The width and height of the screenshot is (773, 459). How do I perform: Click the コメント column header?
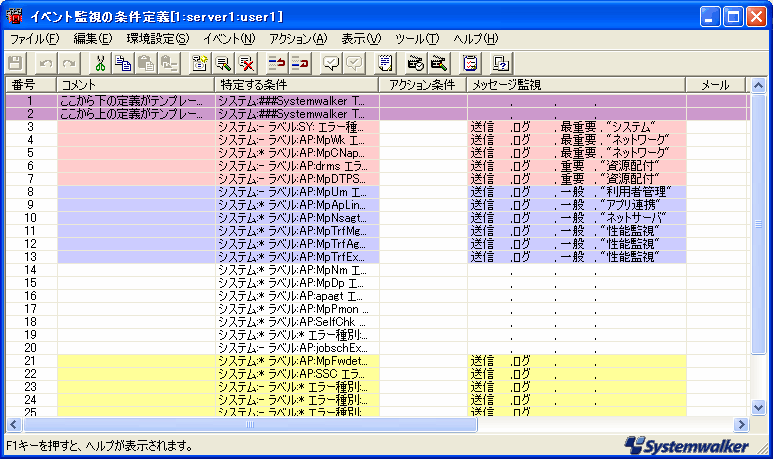tap(136, 85)
